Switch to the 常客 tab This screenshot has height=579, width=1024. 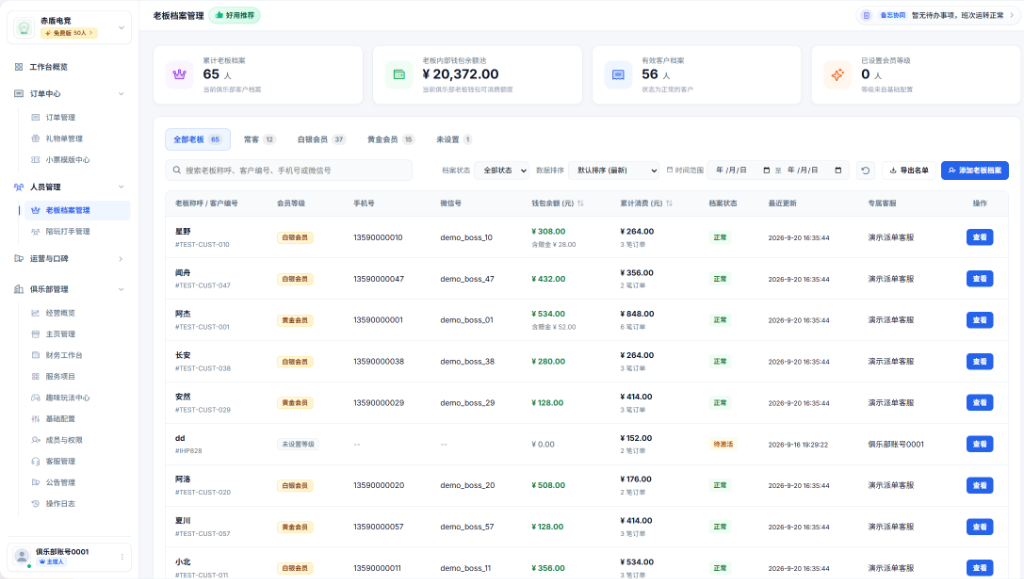pos(259,139)
